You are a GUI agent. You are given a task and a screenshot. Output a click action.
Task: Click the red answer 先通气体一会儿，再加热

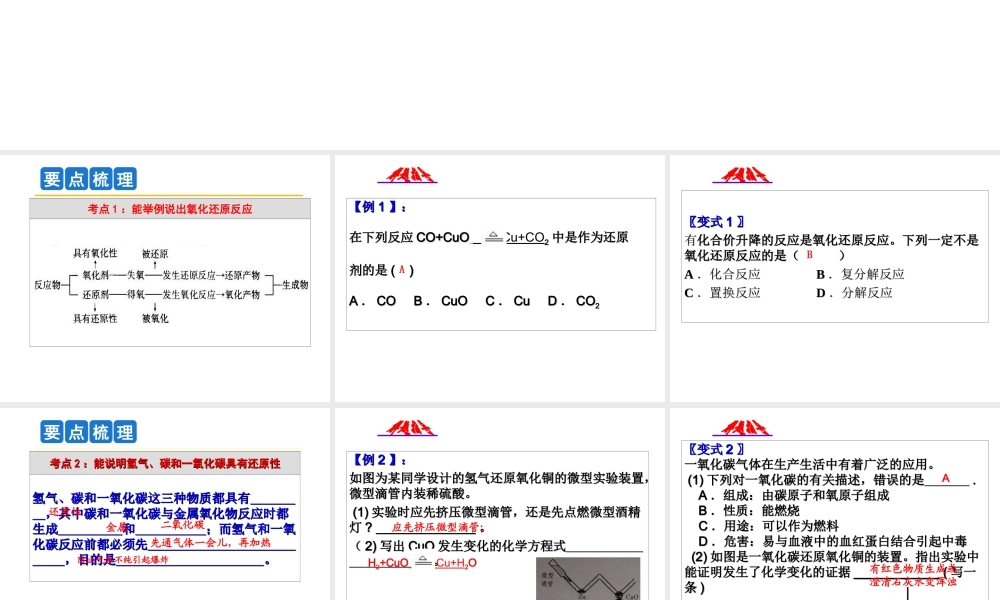[210, 543]
